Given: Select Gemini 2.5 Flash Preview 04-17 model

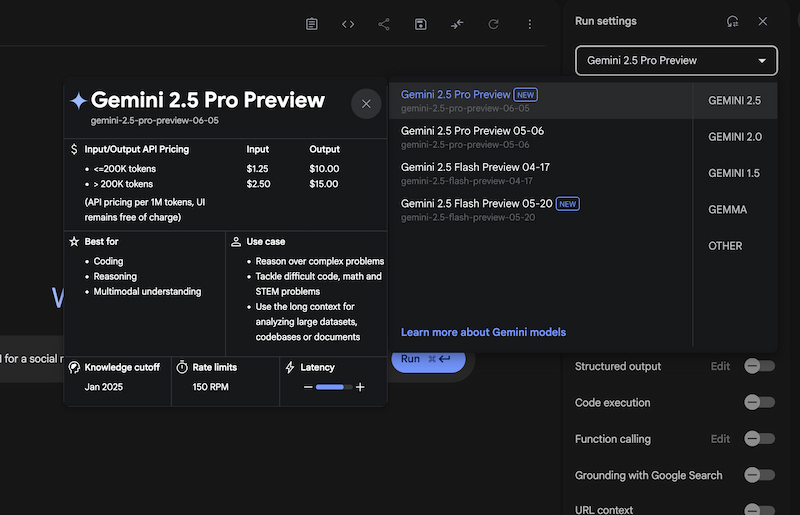Looking at the screenshot, I should pos(540,173).
